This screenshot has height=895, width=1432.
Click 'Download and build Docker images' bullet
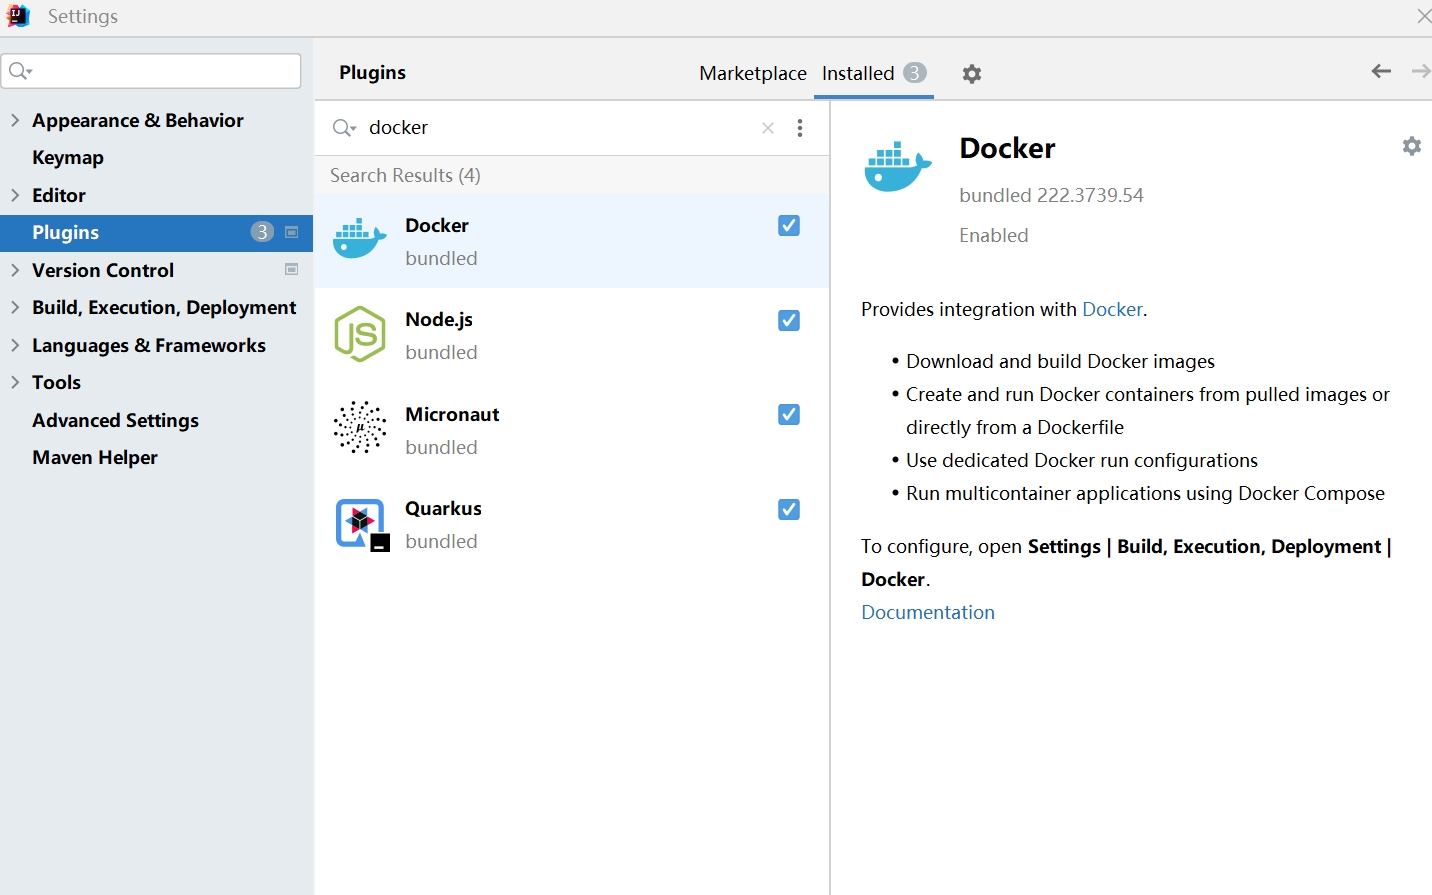1060,361
